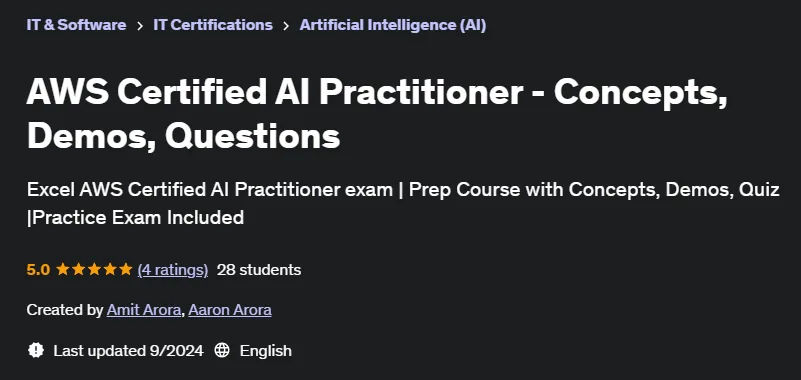Open IT & Software breadcrumb link
Image resolution: width=801 pixels, height=380 pixels.
click(76, 25)
